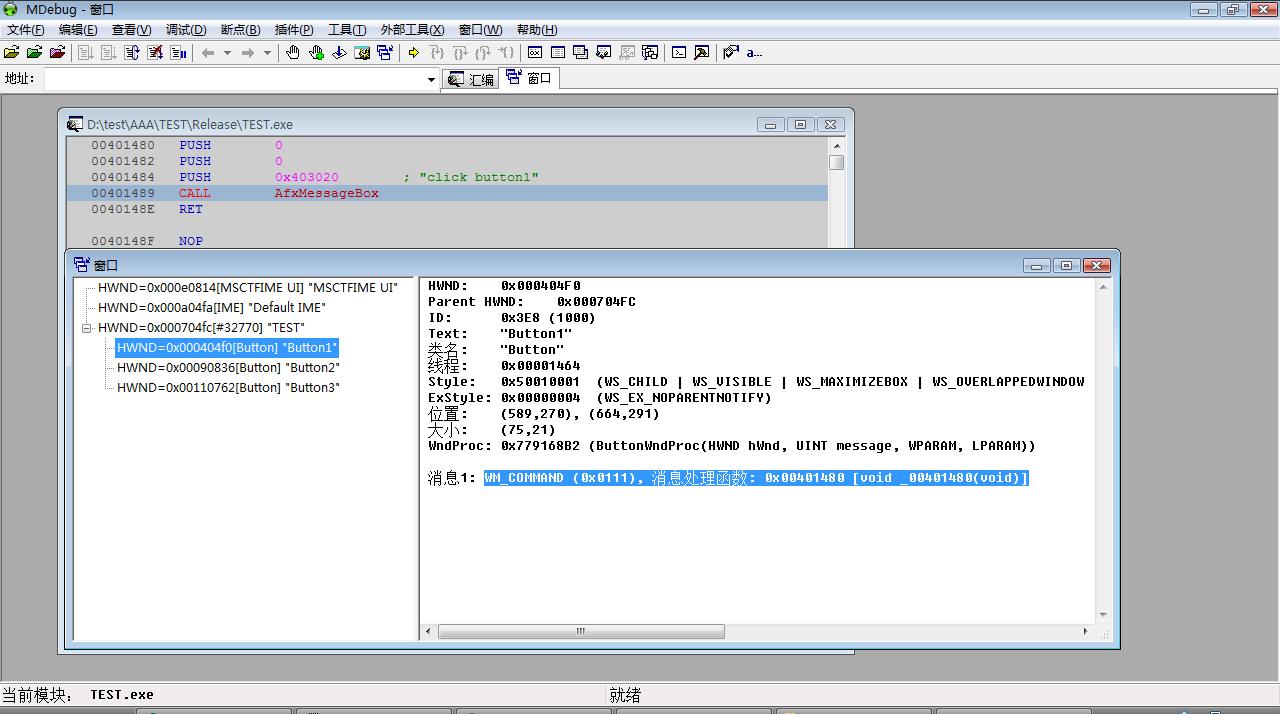Click the command console toolbar icon

coord(679,53)
